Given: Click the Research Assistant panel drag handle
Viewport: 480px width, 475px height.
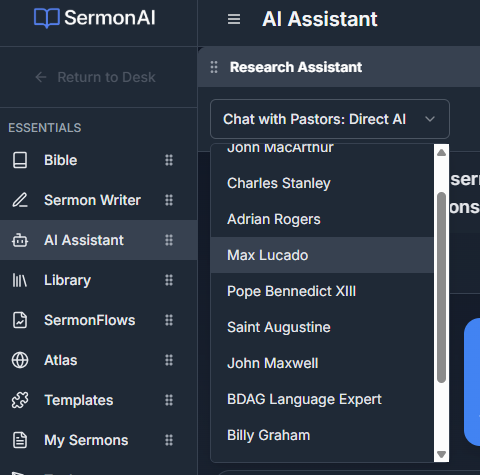Looking at the screenshot, I should point(214,67).
